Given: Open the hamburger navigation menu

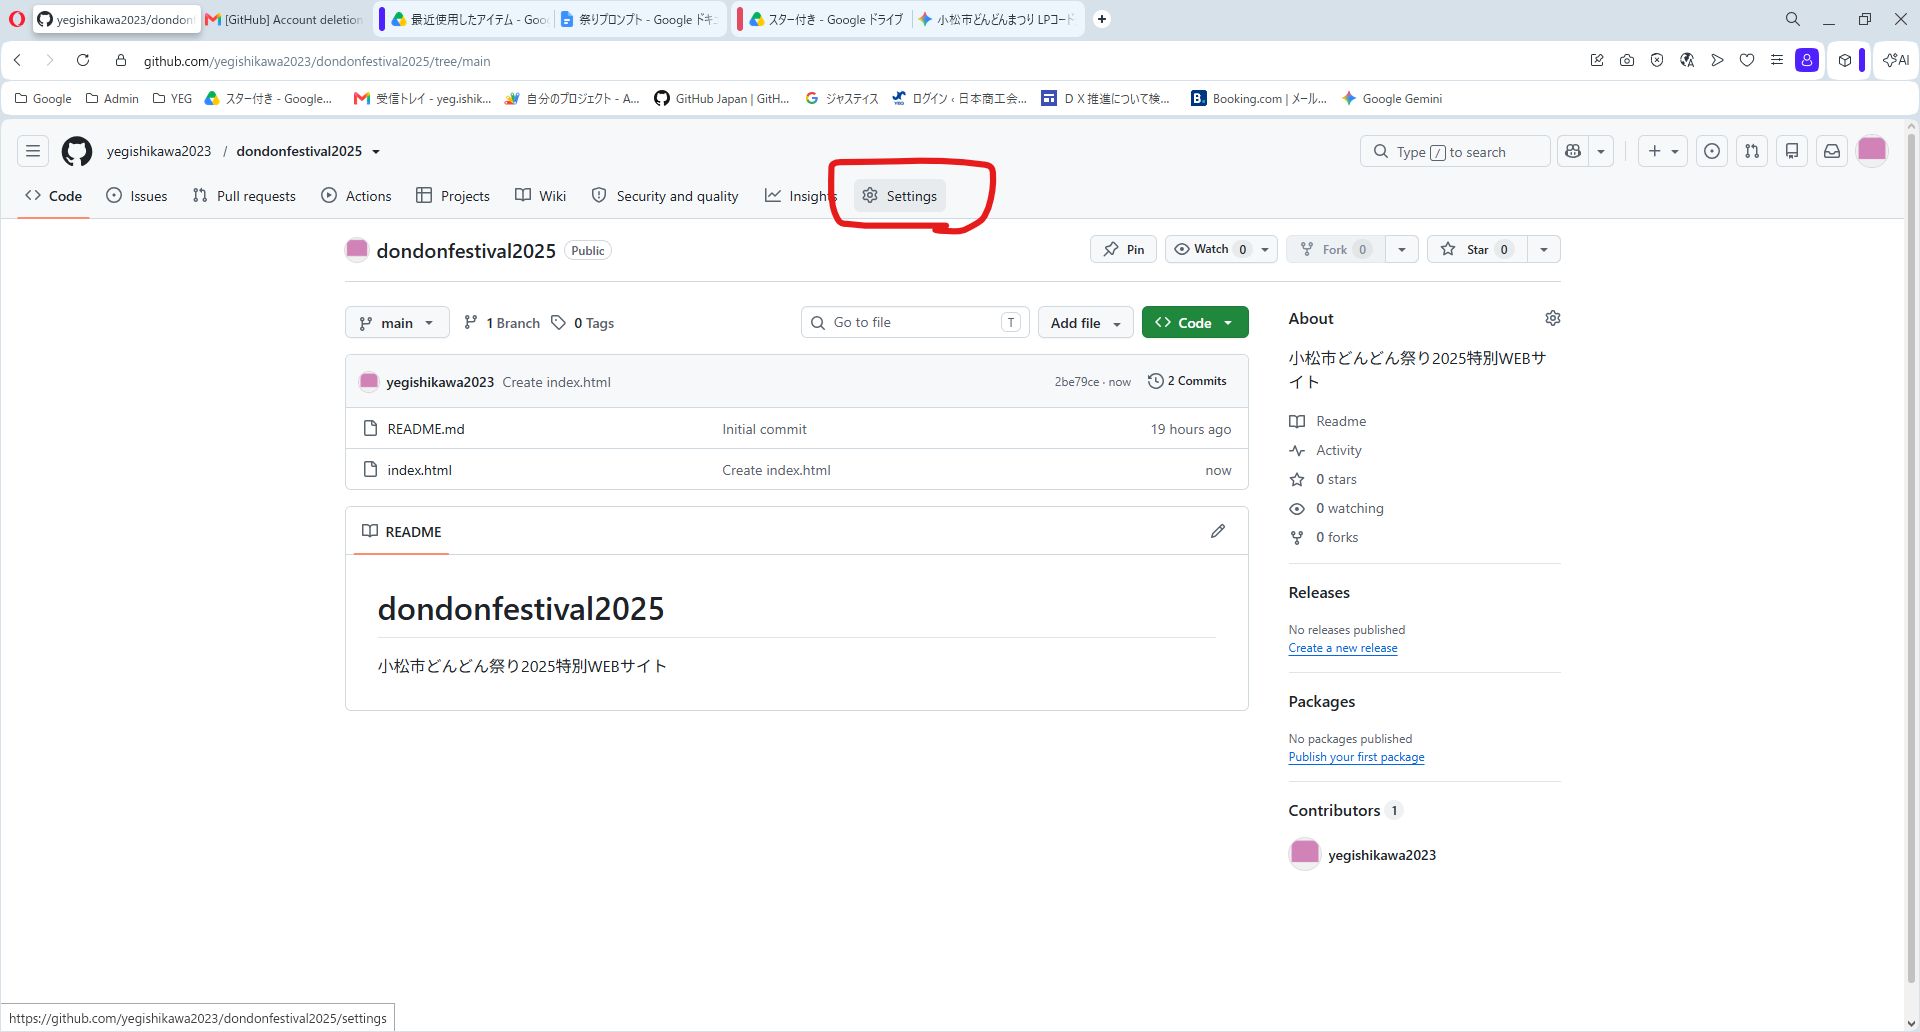Looking at the screenshot, I should [x=33, y=151].
